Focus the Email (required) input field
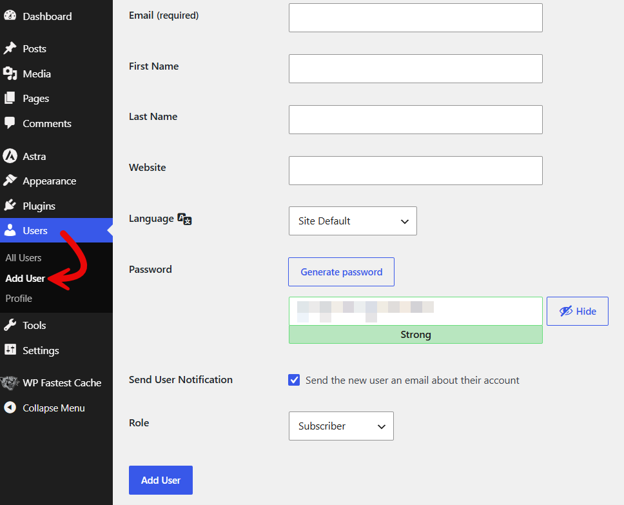 point(415,18)
